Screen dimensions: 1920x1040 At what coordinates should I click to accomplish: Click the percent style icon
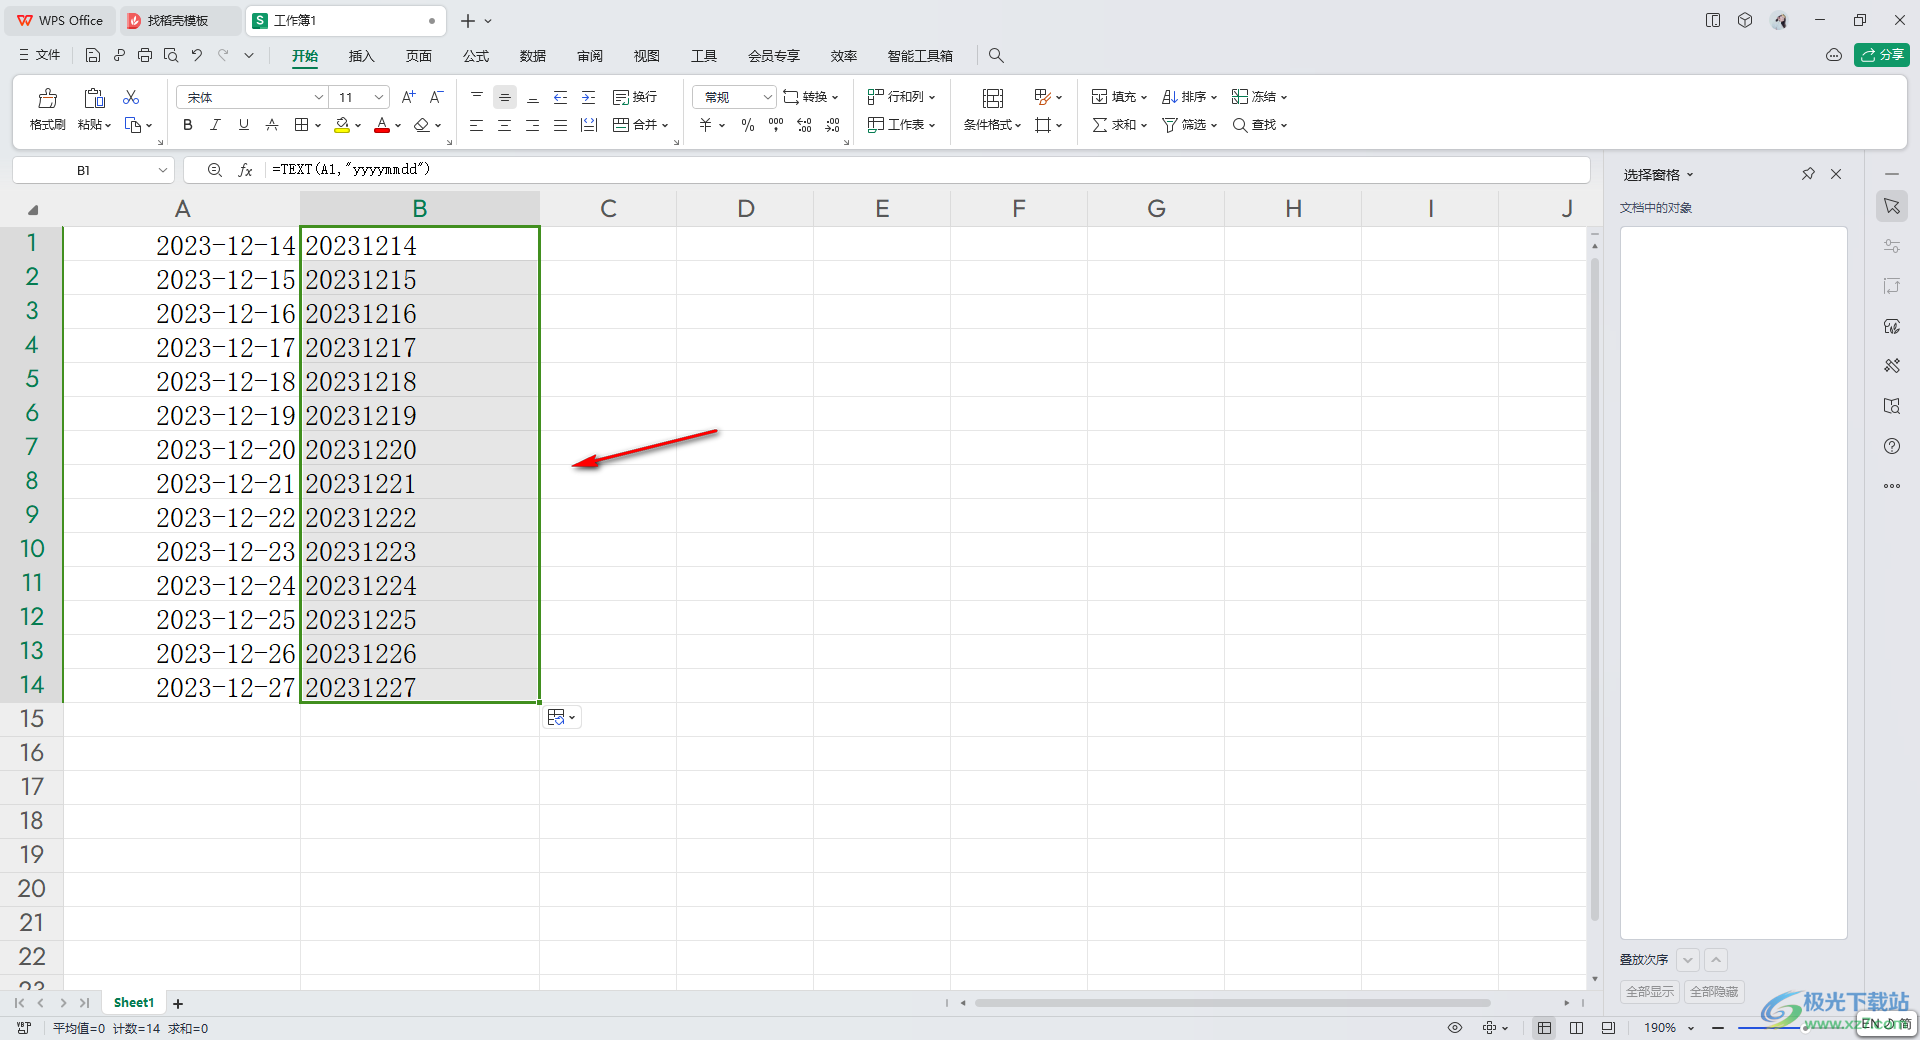pos(748,125)
